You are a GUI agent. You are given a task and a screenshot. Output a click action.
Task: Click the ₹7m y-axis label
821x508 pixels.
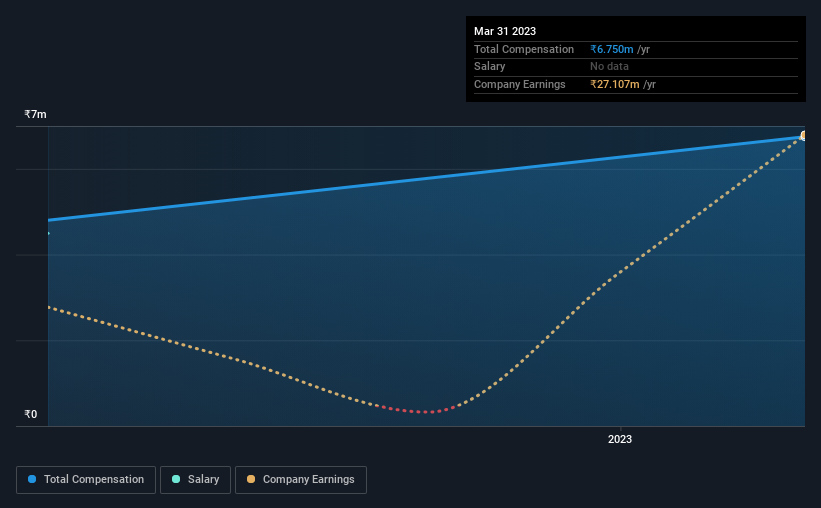(x=35, y=114)
